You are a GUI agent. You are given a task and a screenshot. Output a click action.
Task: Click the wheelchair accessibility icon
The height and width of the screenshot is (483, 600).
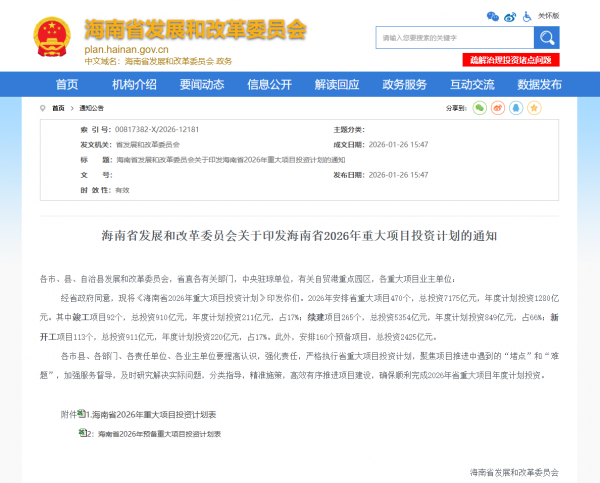pyautogui.click(x=526, y=16)
